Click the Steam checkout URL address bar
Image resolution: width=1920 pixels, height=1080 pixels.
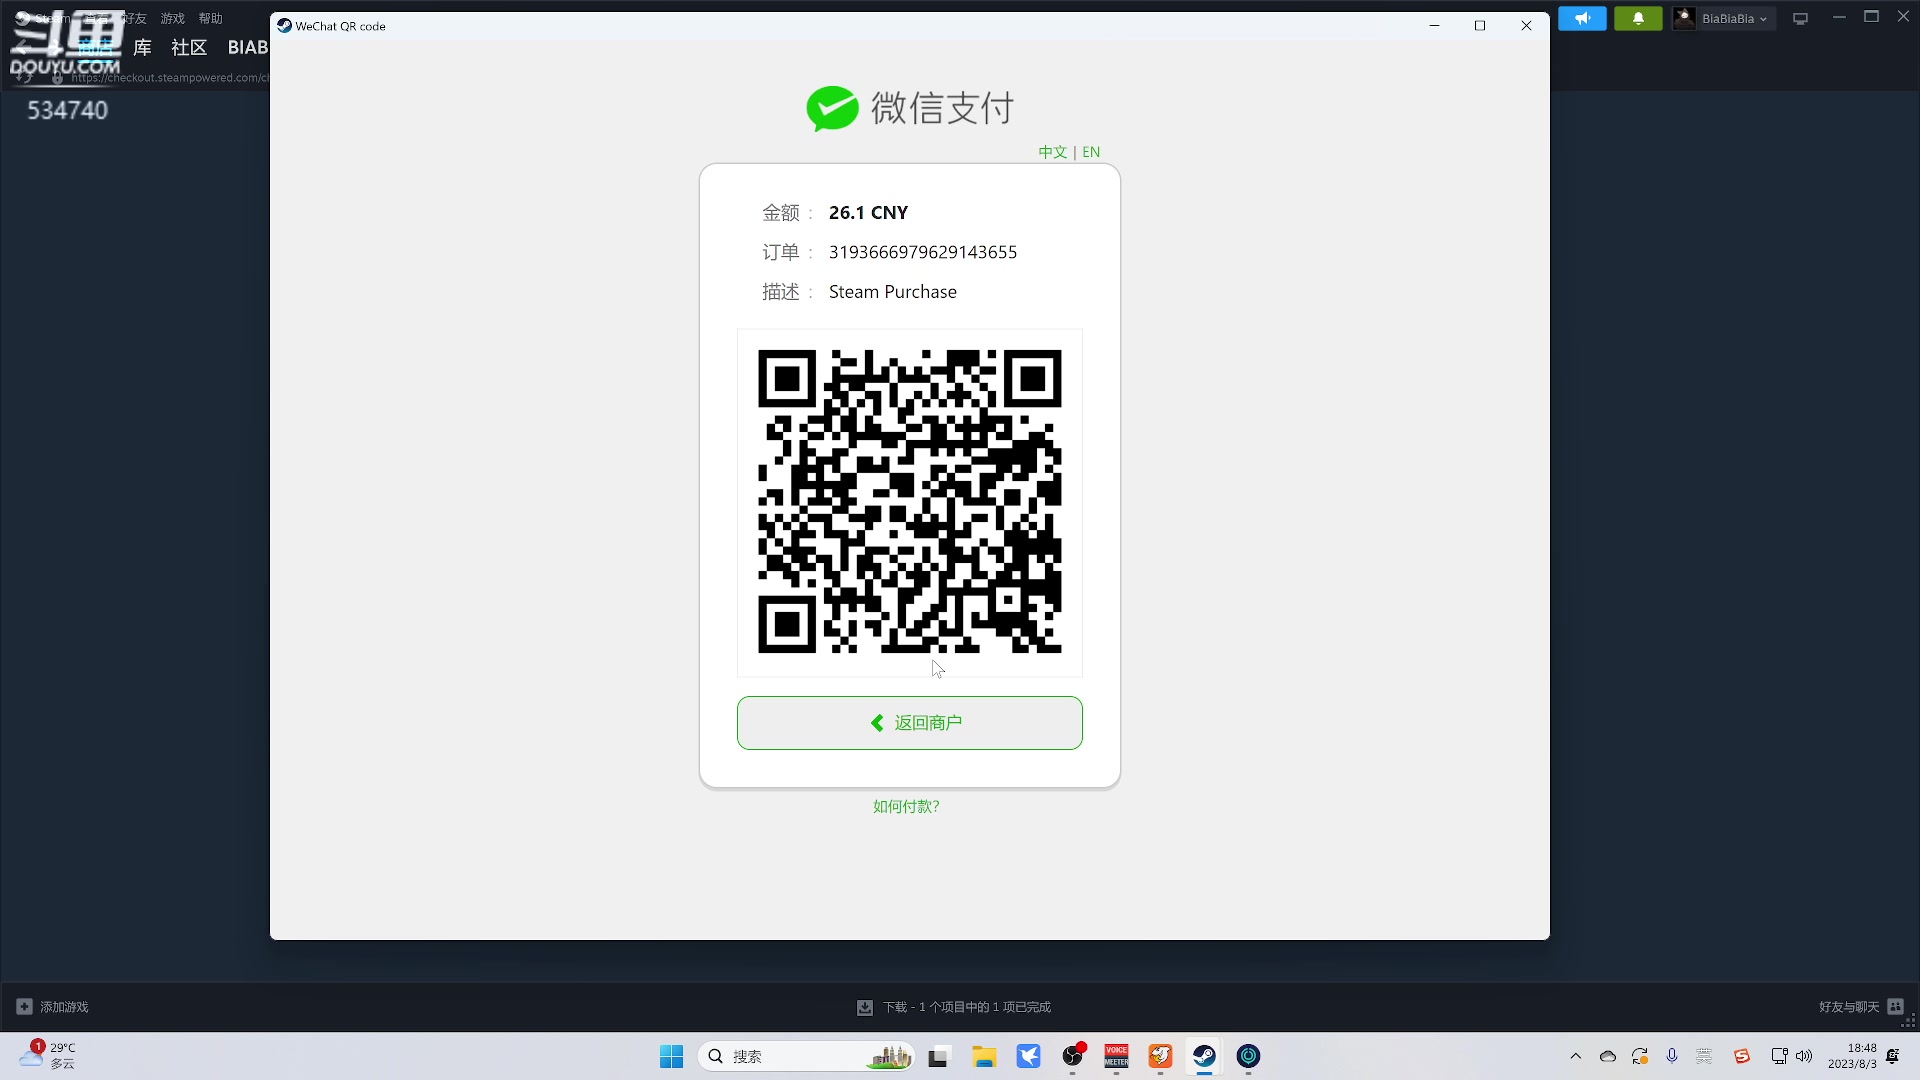(x=168, y=77)
